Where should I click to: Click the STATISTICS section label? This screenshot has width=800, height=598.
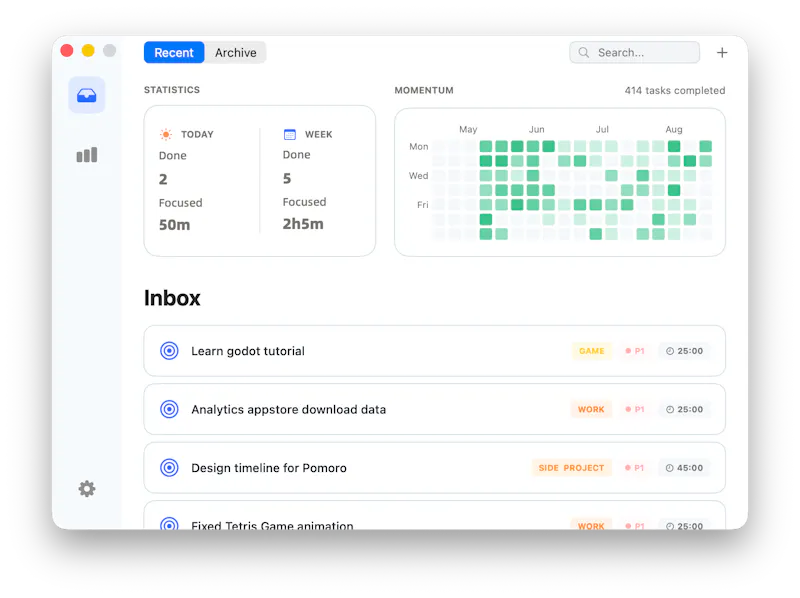(x=172, y=90)
